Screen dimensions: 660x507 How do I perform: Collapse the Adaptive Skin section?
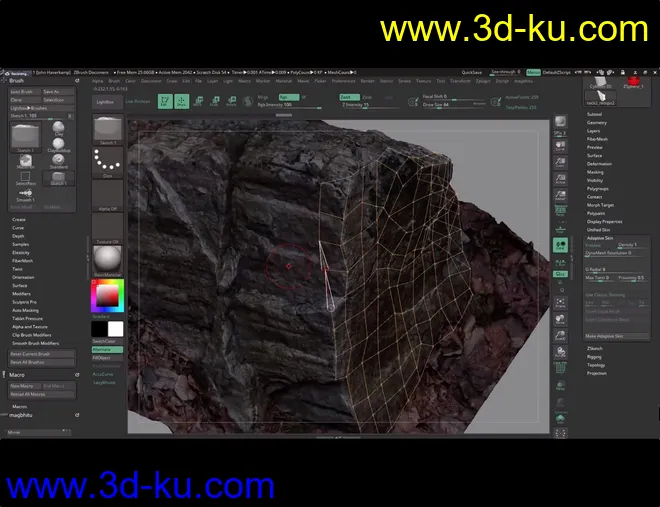click(600, 238)
